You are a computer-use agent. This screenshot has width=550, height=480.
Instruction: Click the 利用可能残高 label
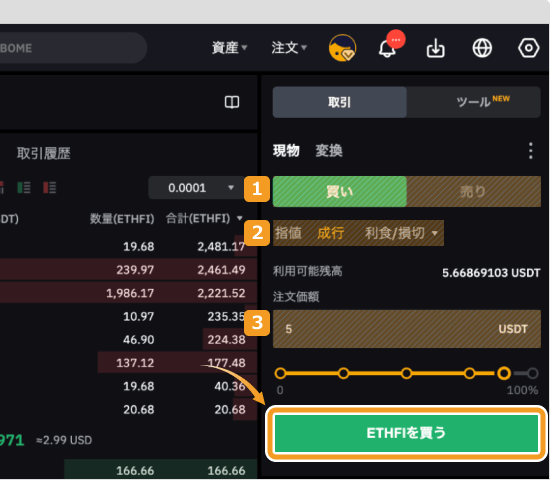[307, 271]
